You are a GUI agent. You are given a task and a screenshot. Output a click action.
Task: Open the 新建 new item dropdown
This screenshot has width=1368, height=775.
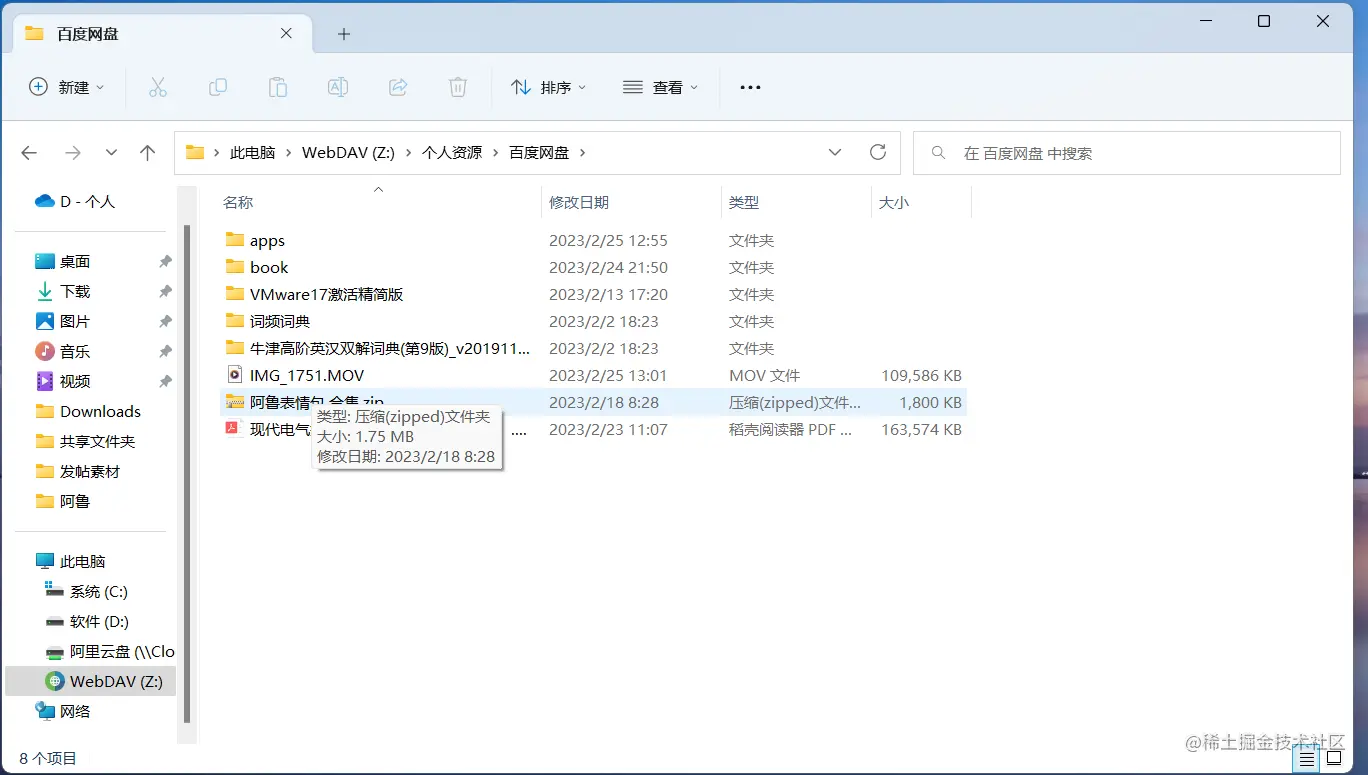66,88
